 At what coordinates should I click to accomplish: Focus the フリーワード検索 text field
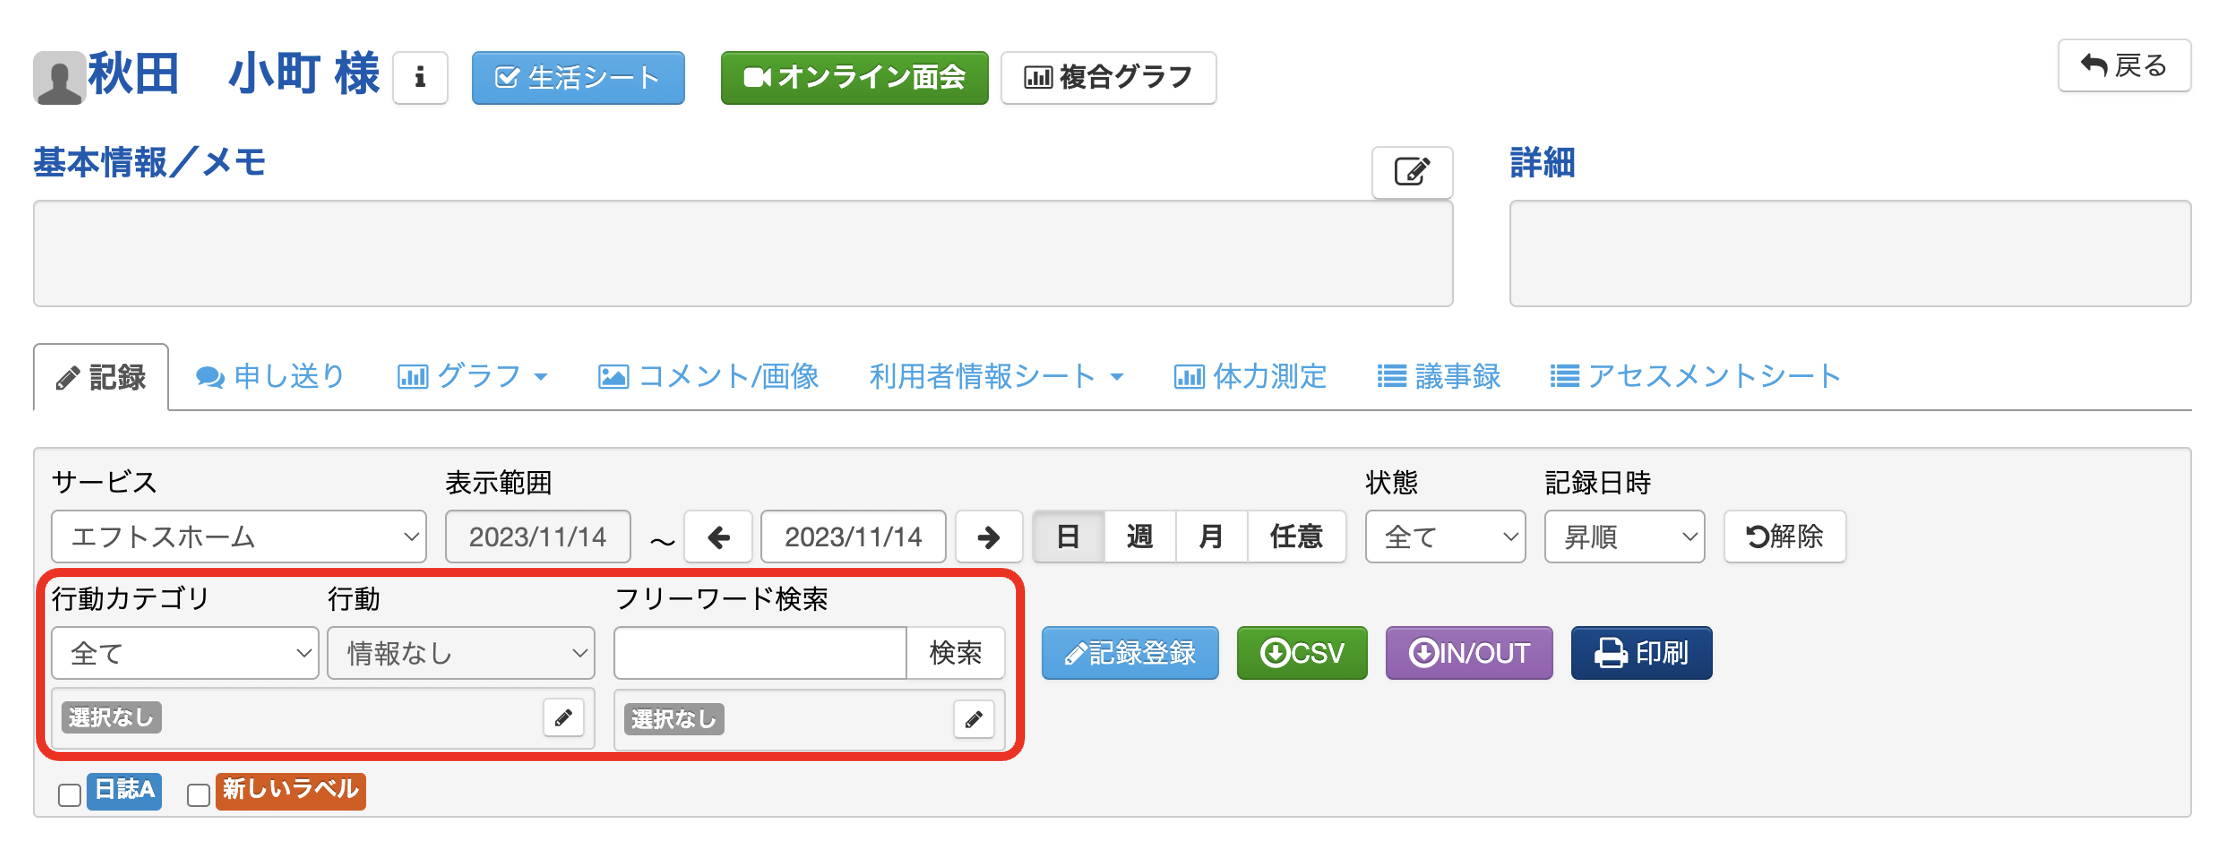760,653
